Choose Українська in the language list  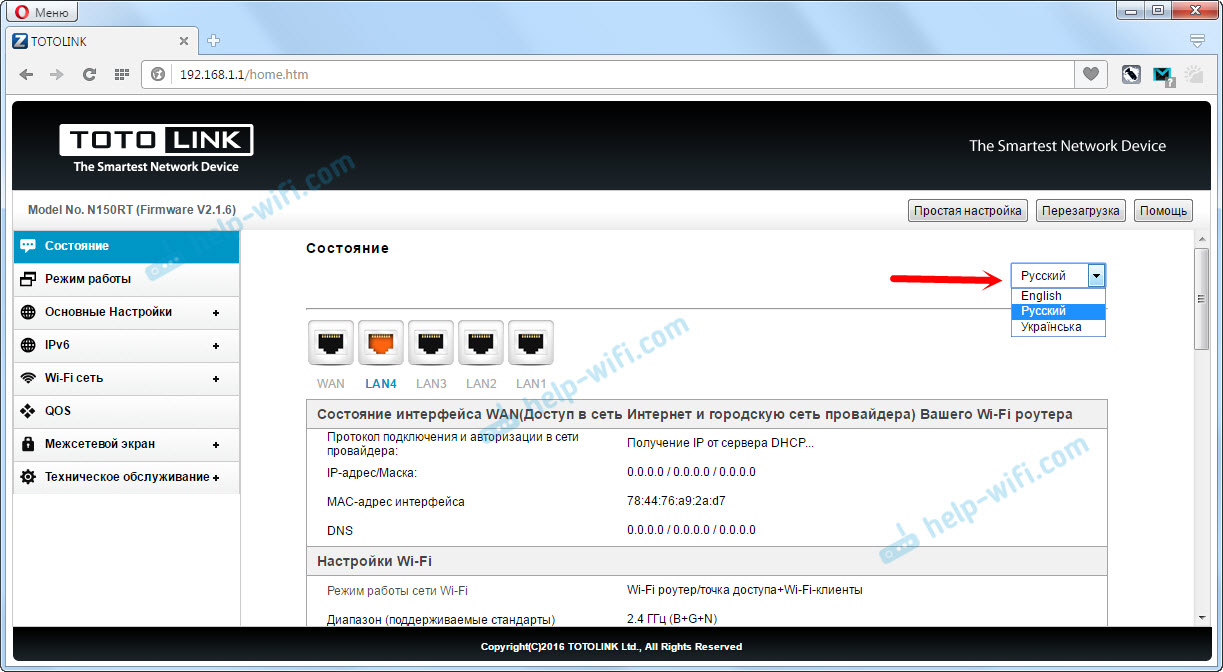[1051, 327]
